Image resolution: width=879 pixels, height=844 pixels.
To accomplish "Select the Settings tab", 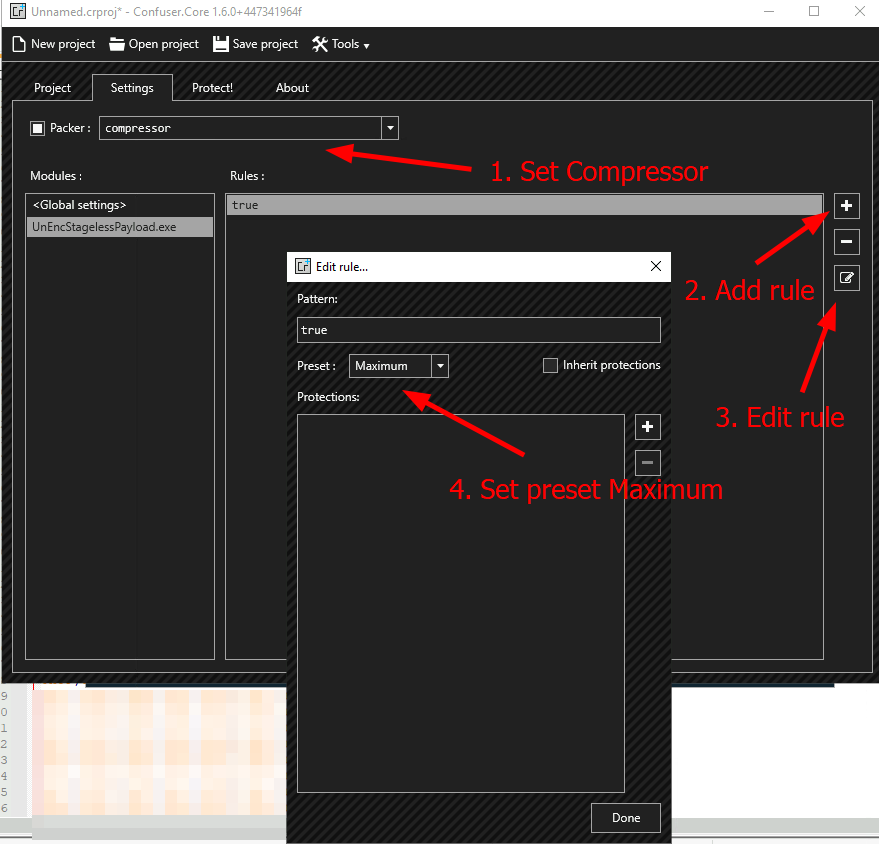I will tap(132, 88).
